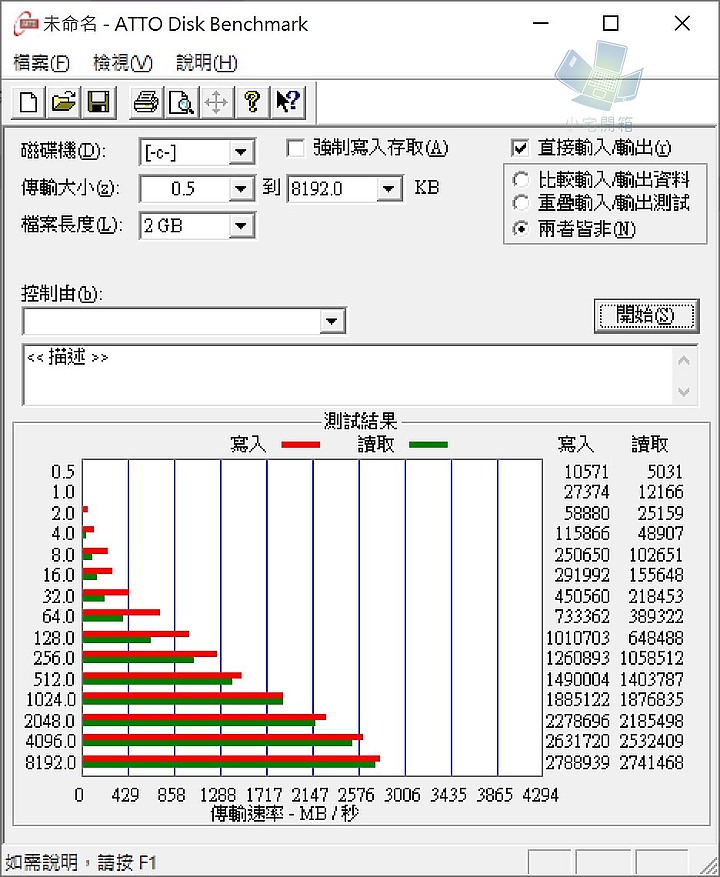Click the 1024.0 row label in chart
The width and height of the screenshot is (720, 877).
point(51,700)
